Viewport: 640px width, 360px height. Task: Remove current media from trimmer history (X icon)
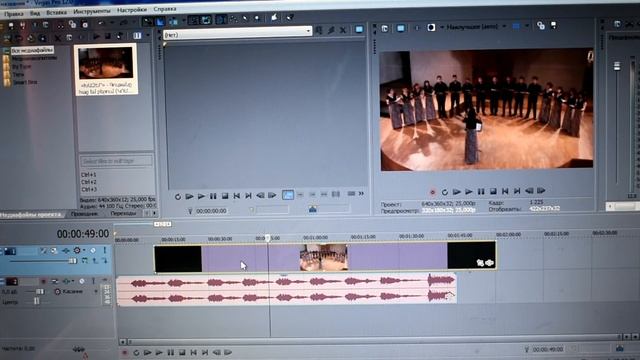tap(343, 30)
